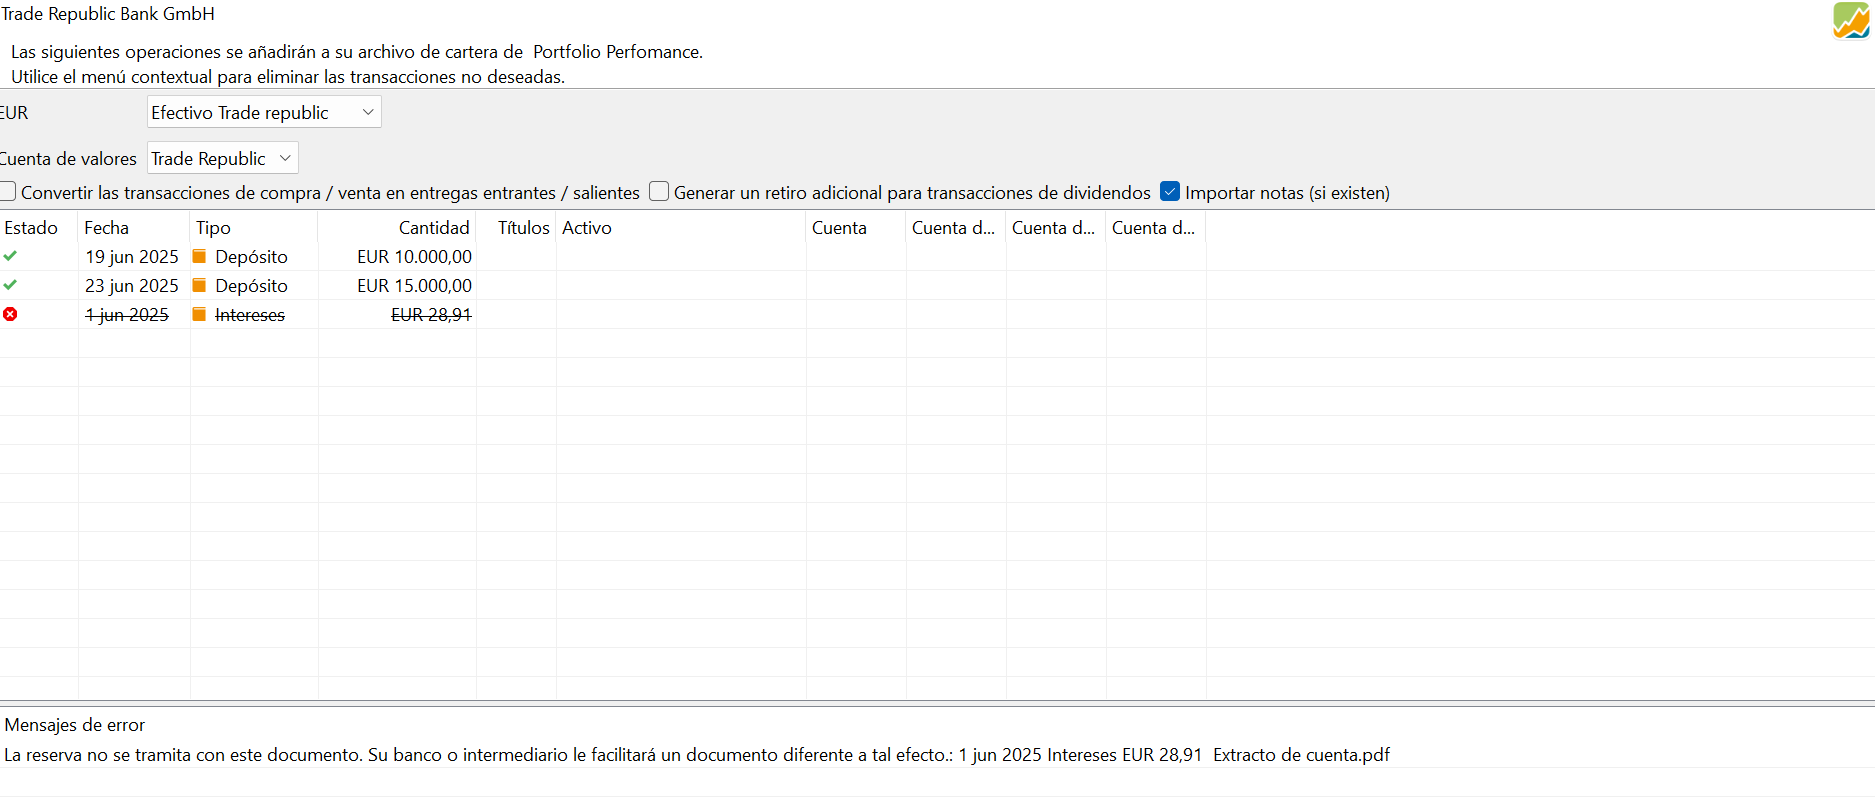The width and height of the screenshot is (1875, 801).
Task: Click the red error icon for Intereses row
Action: tap(10, 314)
